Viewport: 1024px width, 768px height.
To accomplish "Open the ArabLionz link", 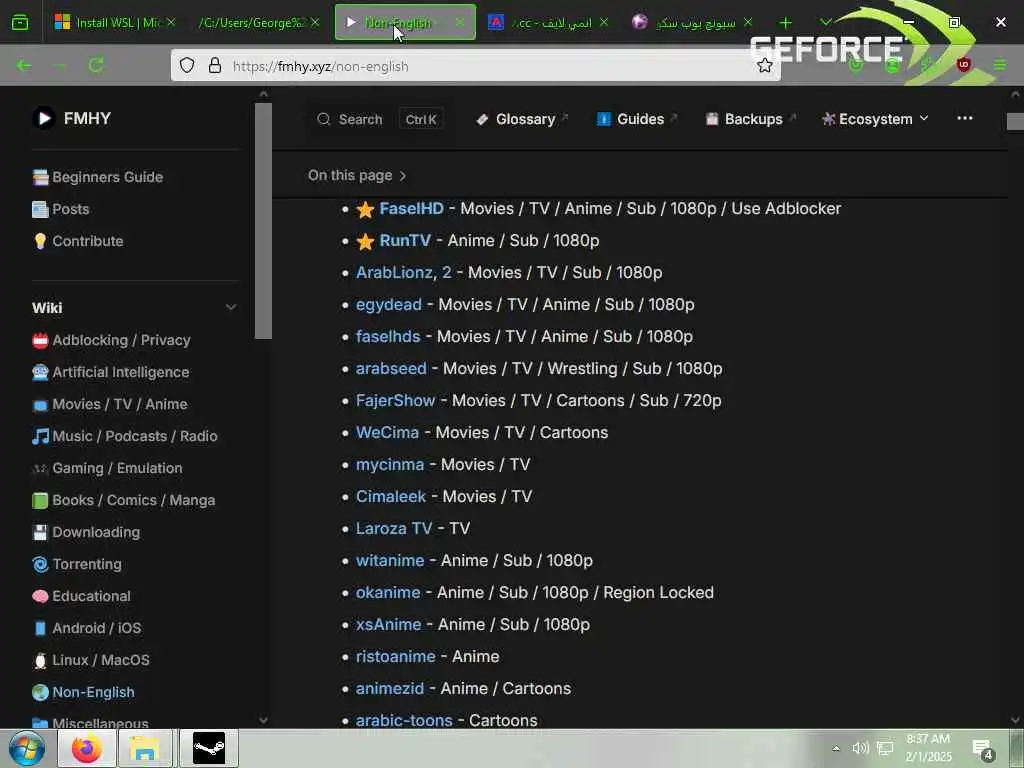I will 394,272.
